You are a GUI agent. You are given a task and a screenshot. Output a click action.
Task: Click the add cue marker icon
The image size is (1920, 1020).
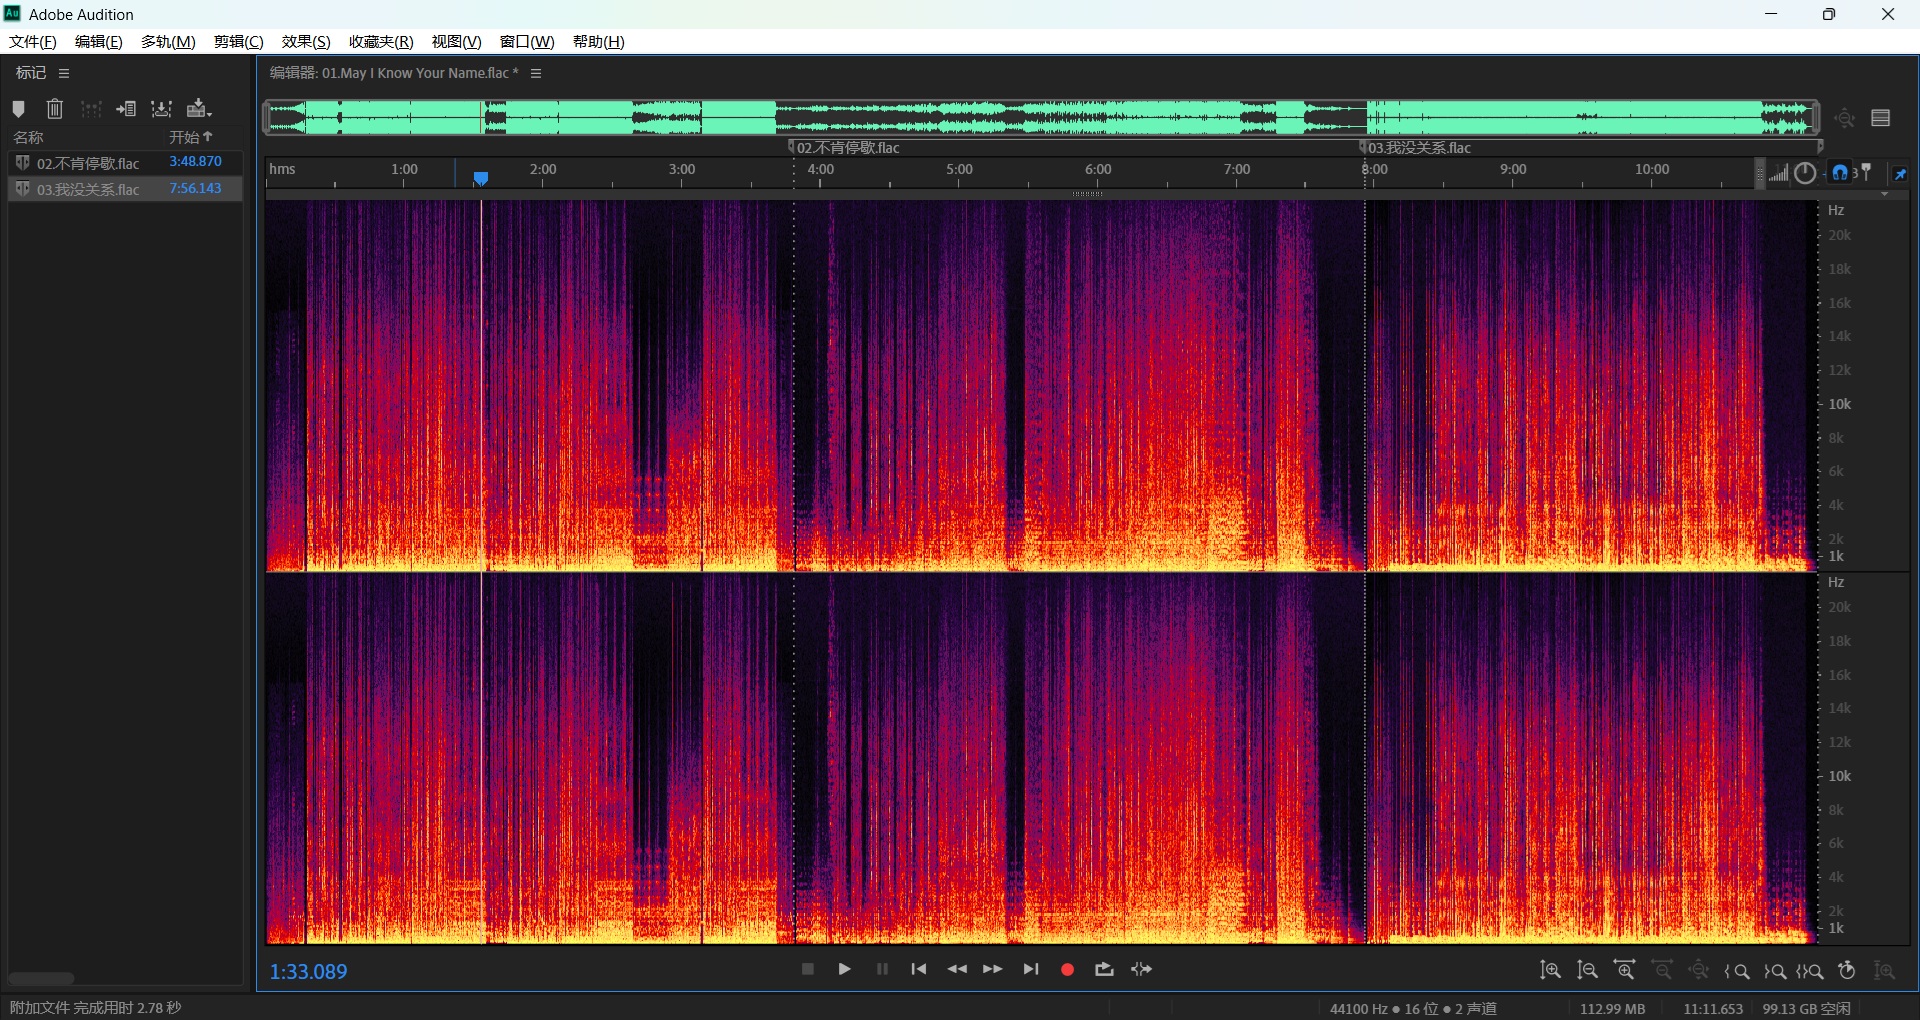point(18,109)
